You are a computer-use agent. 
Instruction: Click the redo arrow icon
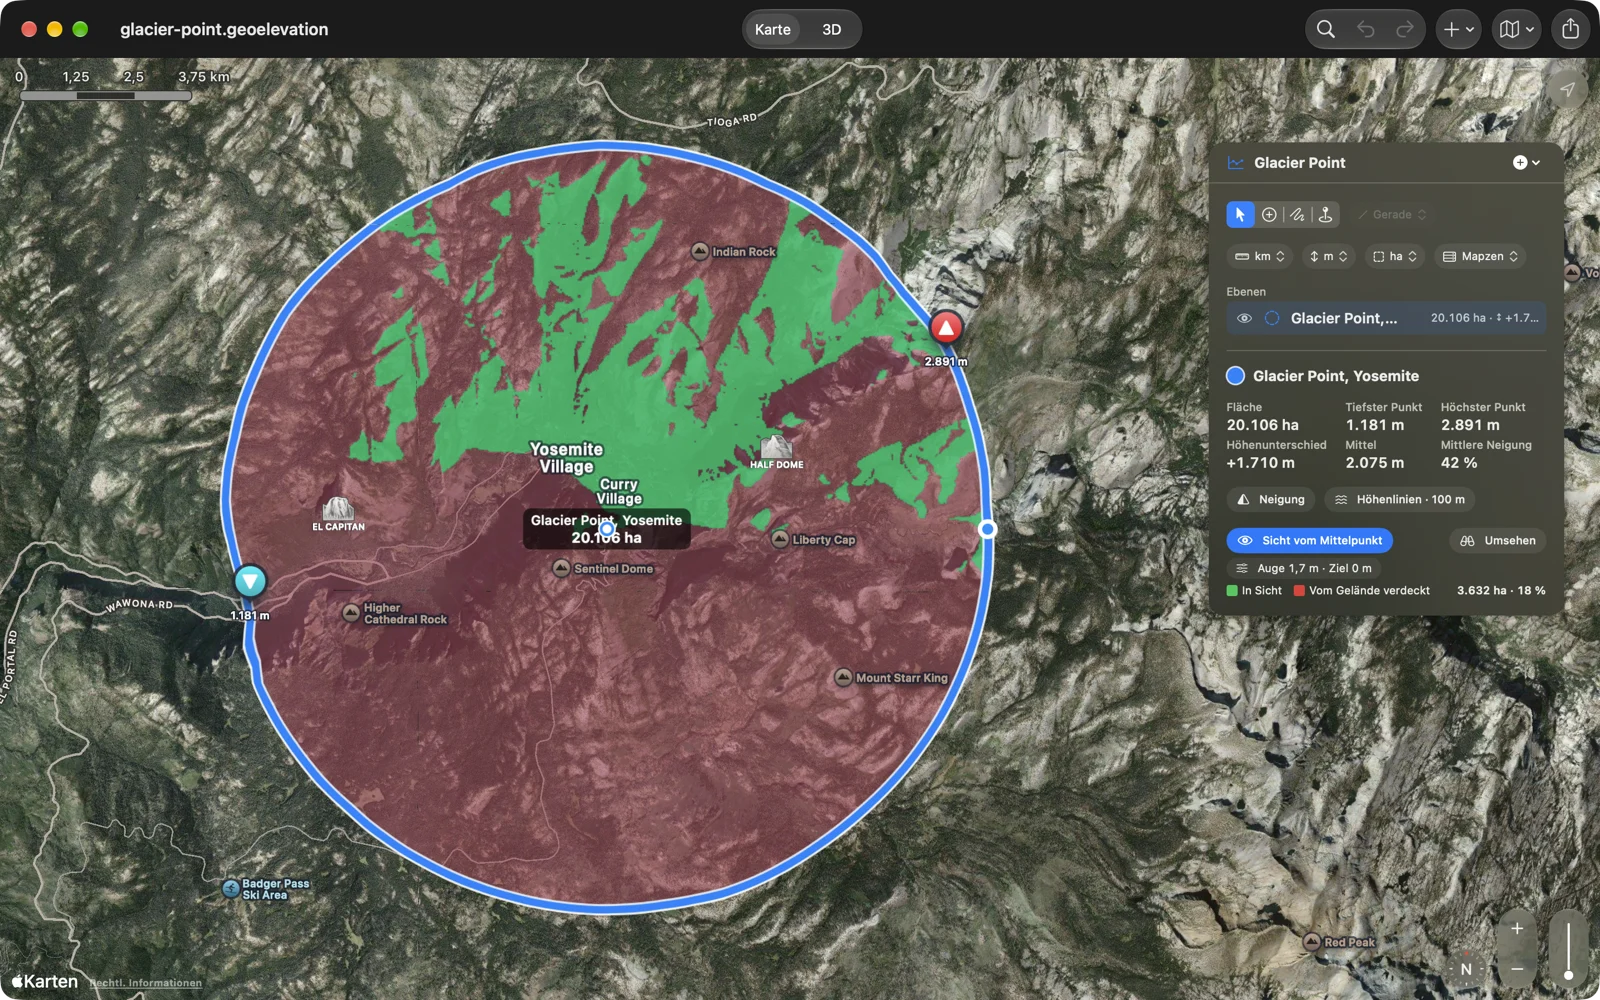(x=1405, y=29)
